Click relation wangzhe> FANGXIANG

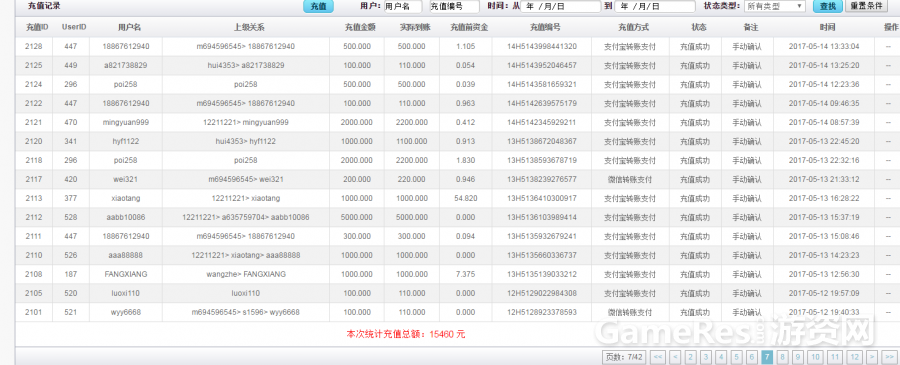246,274
